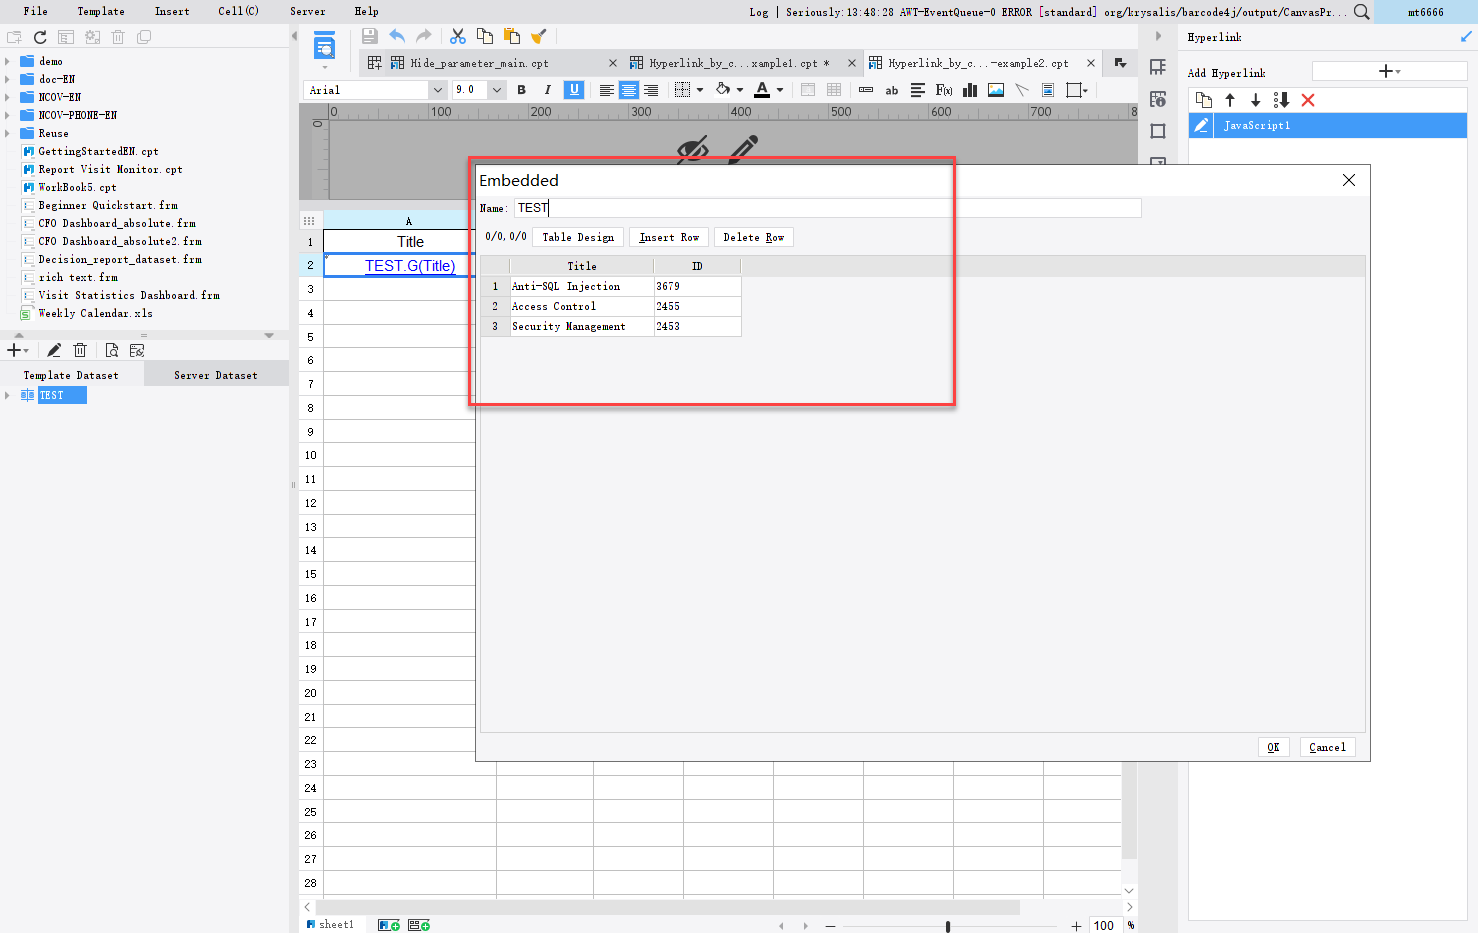Click the Paste clipboard icon
This screenshot has width=1478, height=933.
coord(512,36)
